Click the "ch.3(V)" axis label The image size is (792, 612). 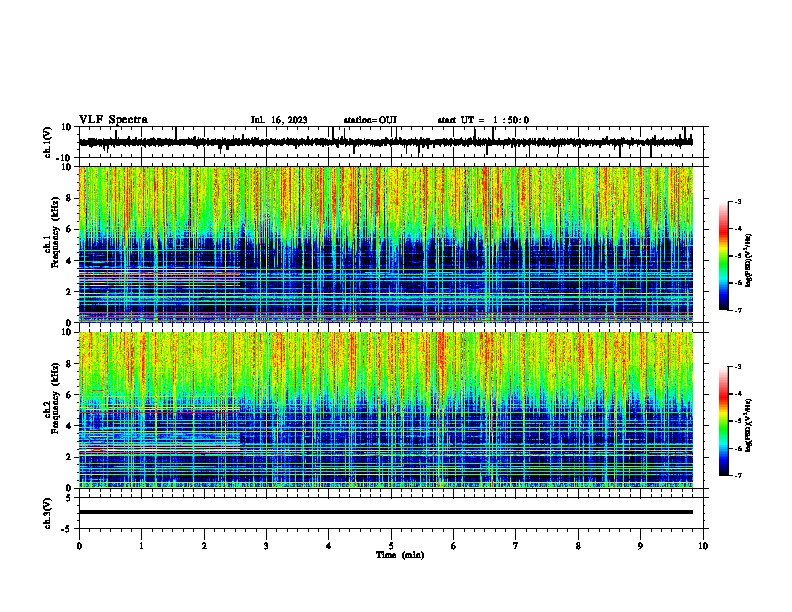click(47, 513)
